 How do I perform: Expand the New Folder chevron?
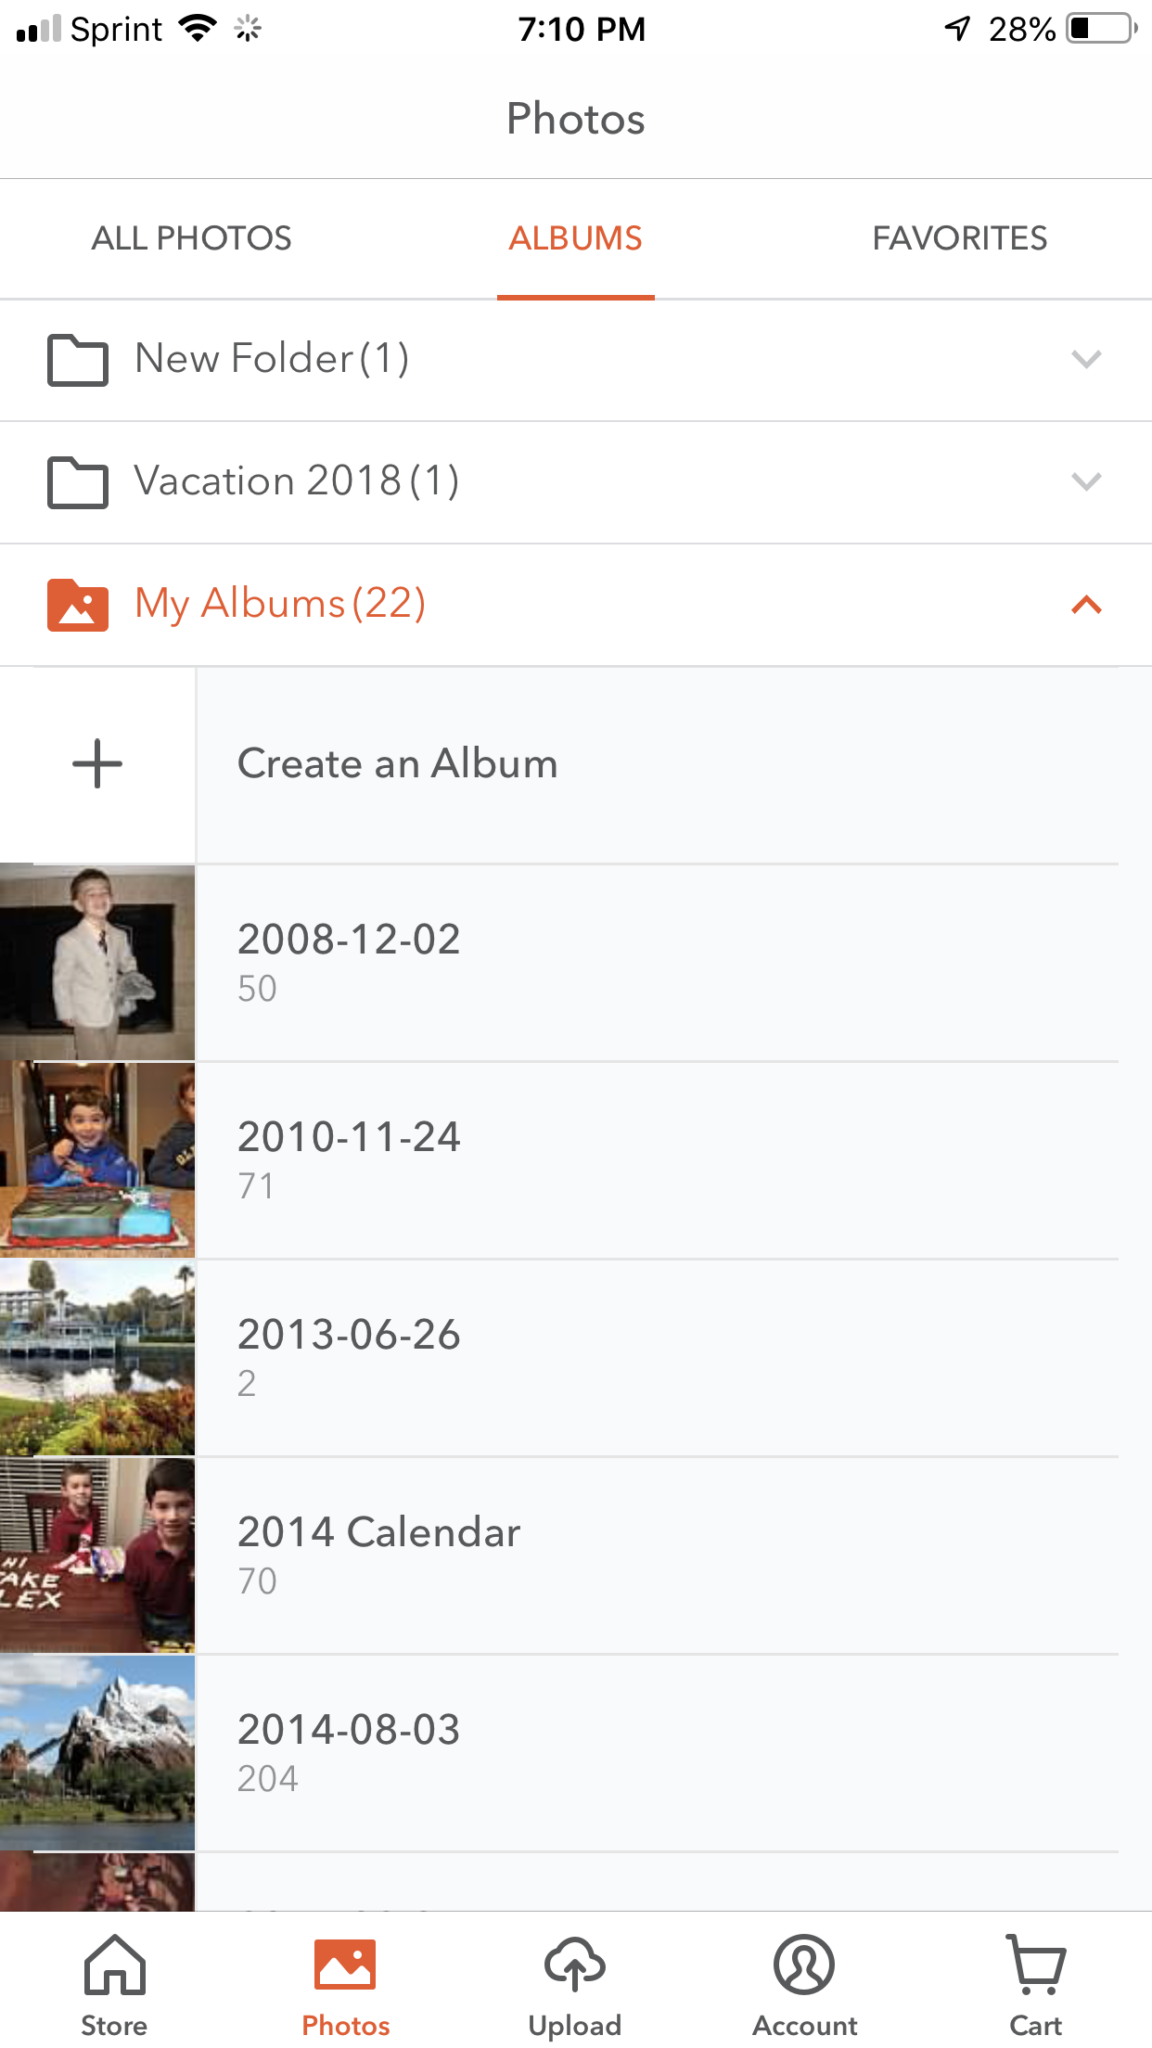[x=1086, y=359]
